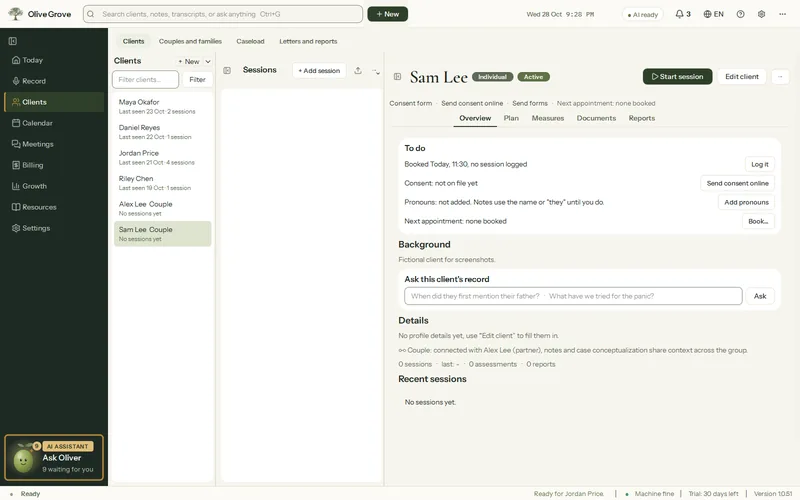Select client Daniel Reyes
This screenshot has height=500, width=800.
tap(162, 132)
